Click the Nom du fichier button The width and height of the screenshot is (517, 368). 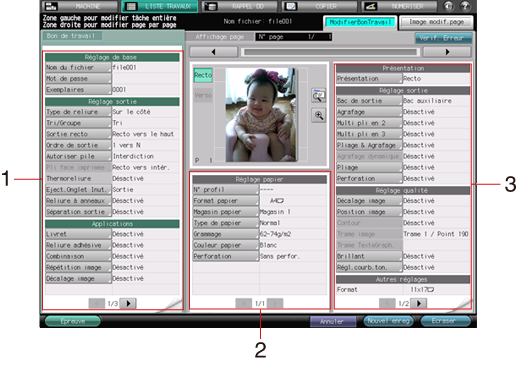(x=78, y=67)
